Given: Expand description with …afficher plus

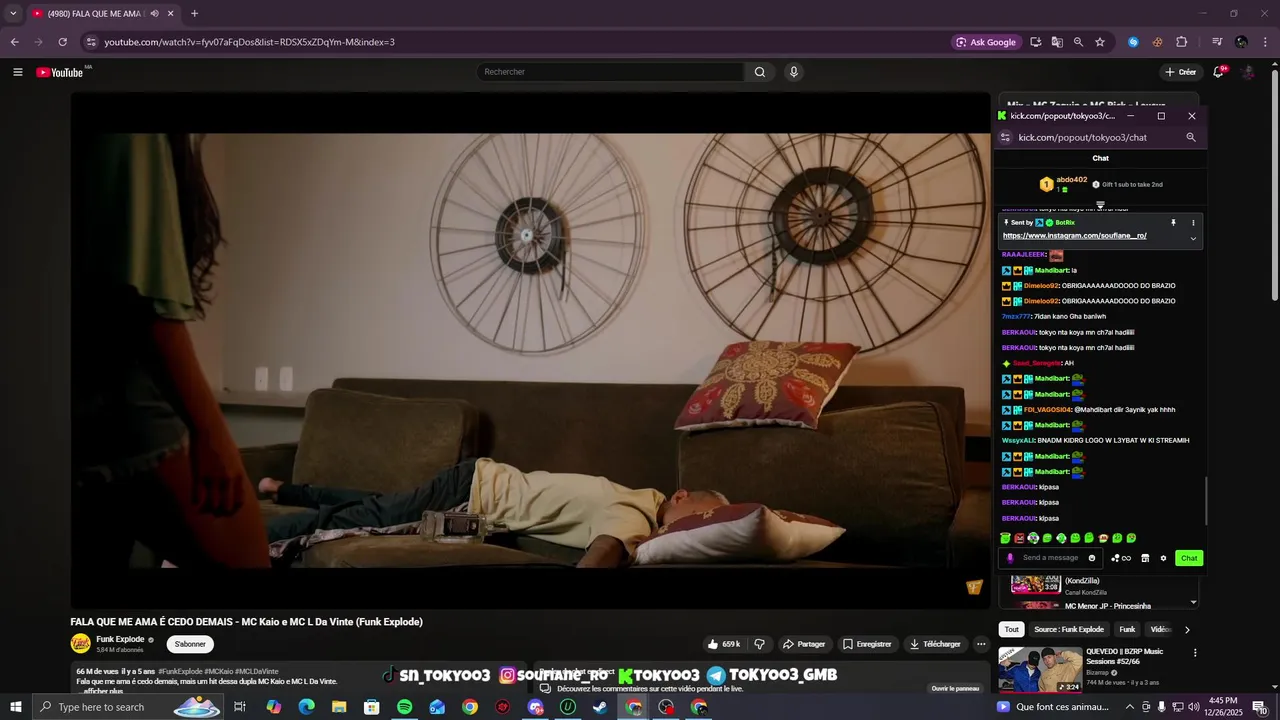Looking at the screenshot, I should (x=100, y=691).
